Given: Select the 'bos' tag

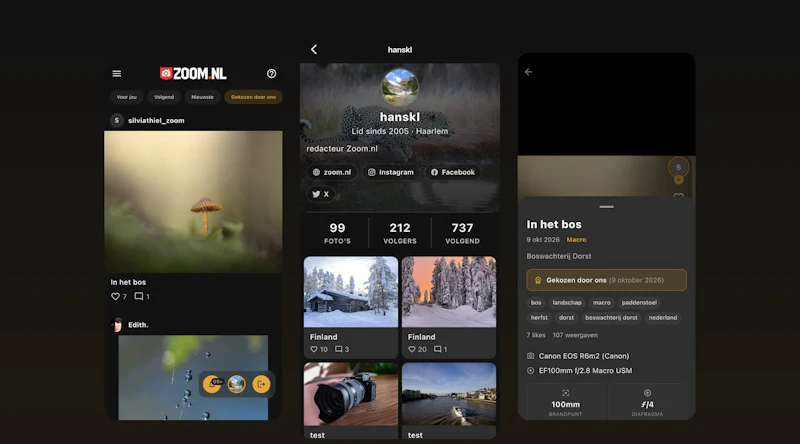Looking at the screenshot, I should click(536, 303).
